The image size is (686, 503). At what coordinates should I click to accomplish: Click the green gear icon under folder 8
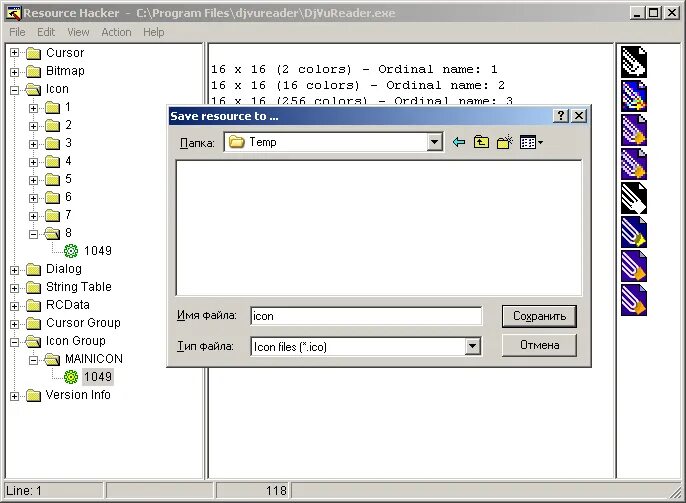[71, 251]
